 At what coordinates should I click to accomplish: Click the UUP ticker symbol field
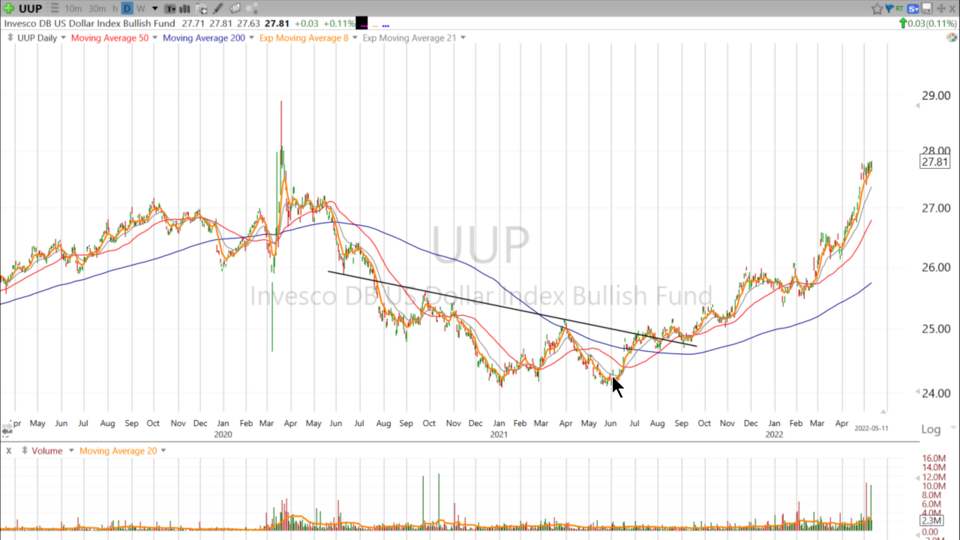[x=30, y=9]
